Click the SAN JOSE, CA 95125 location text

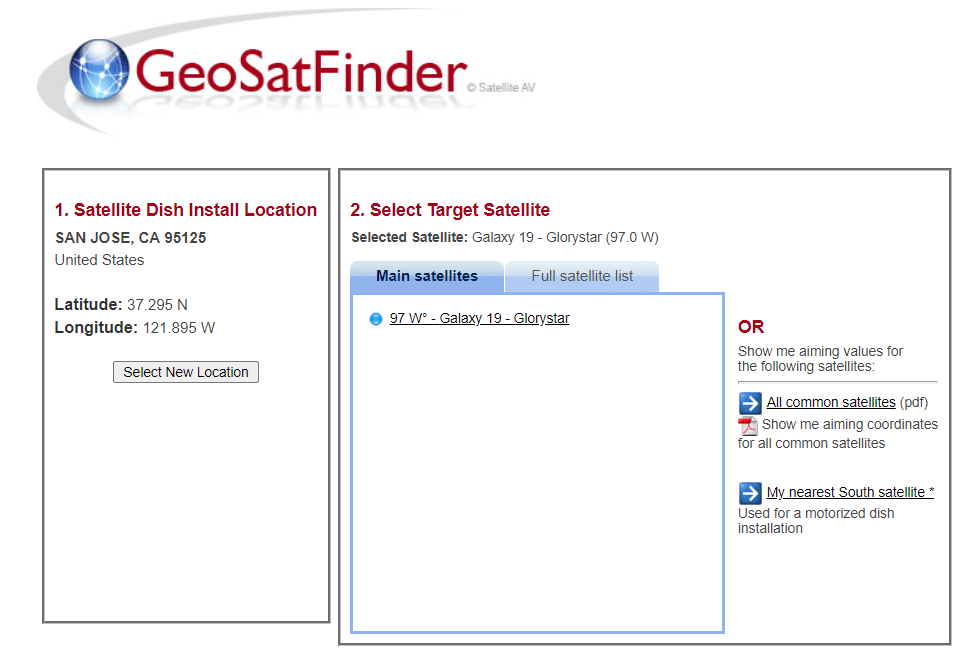click(x=131, y=238)
